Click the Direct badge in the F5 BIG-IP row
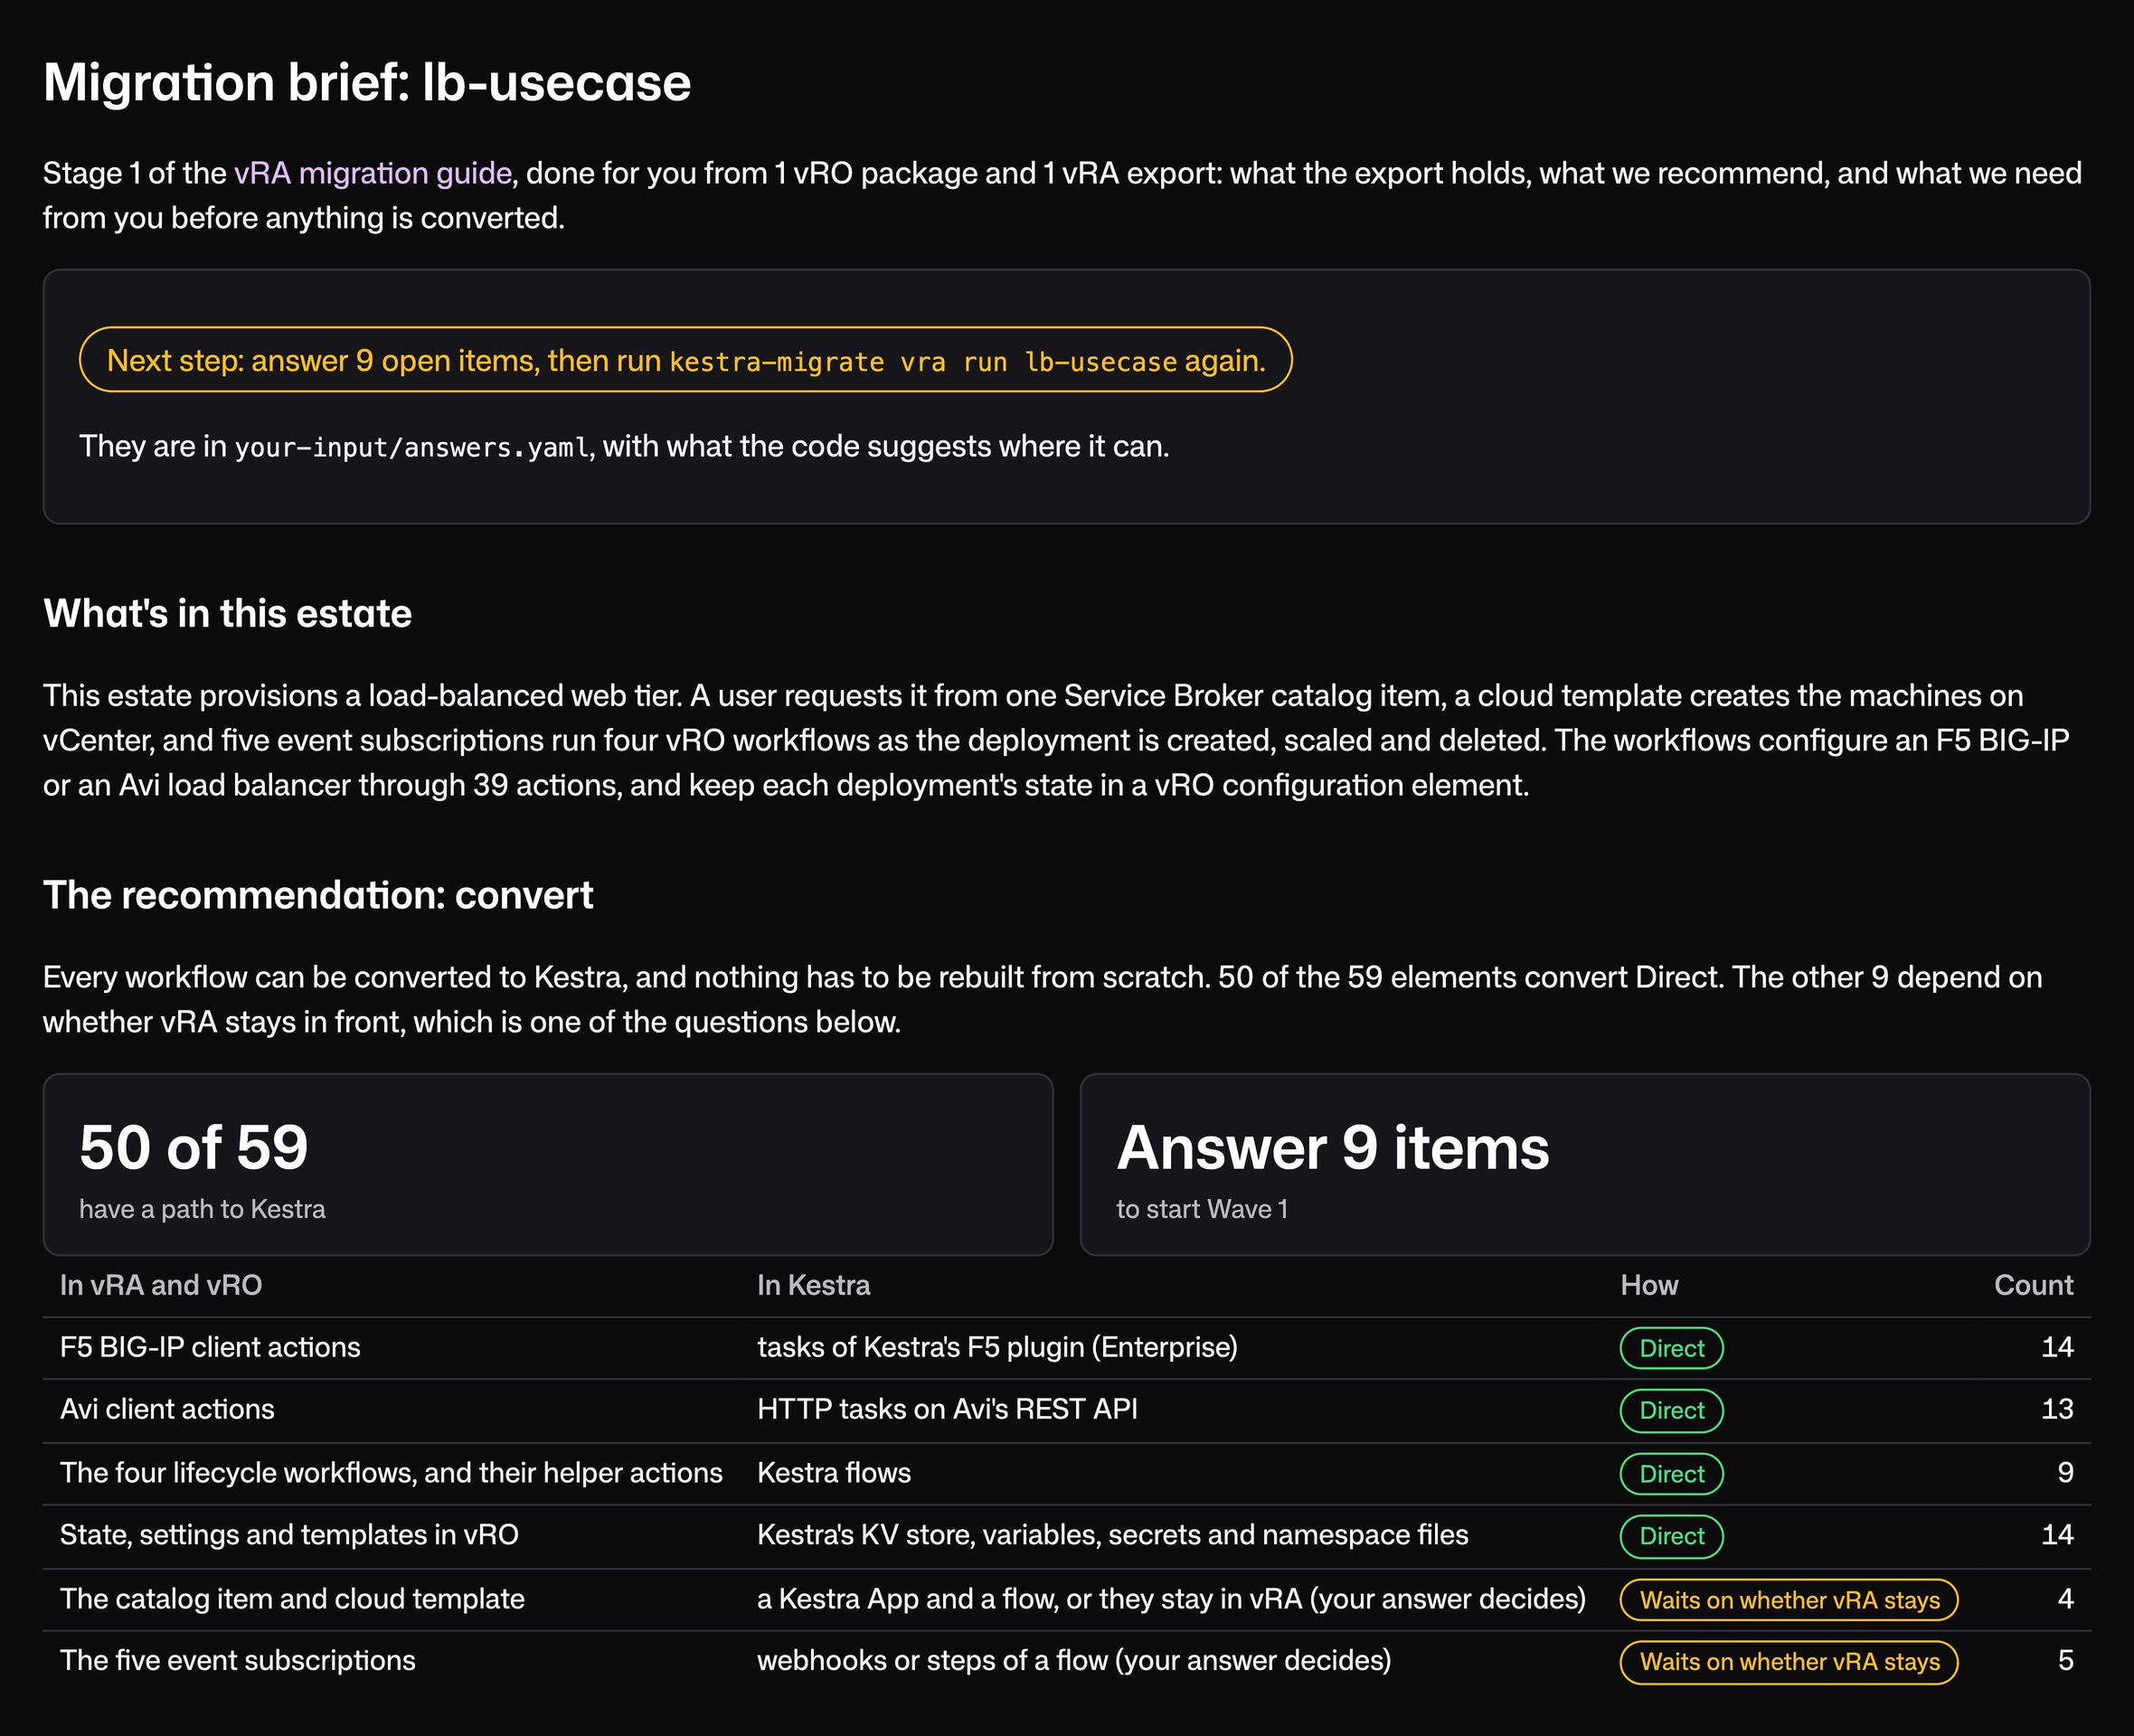This screenshot has height=1736, width=2134. (x=1671, y=1348)
